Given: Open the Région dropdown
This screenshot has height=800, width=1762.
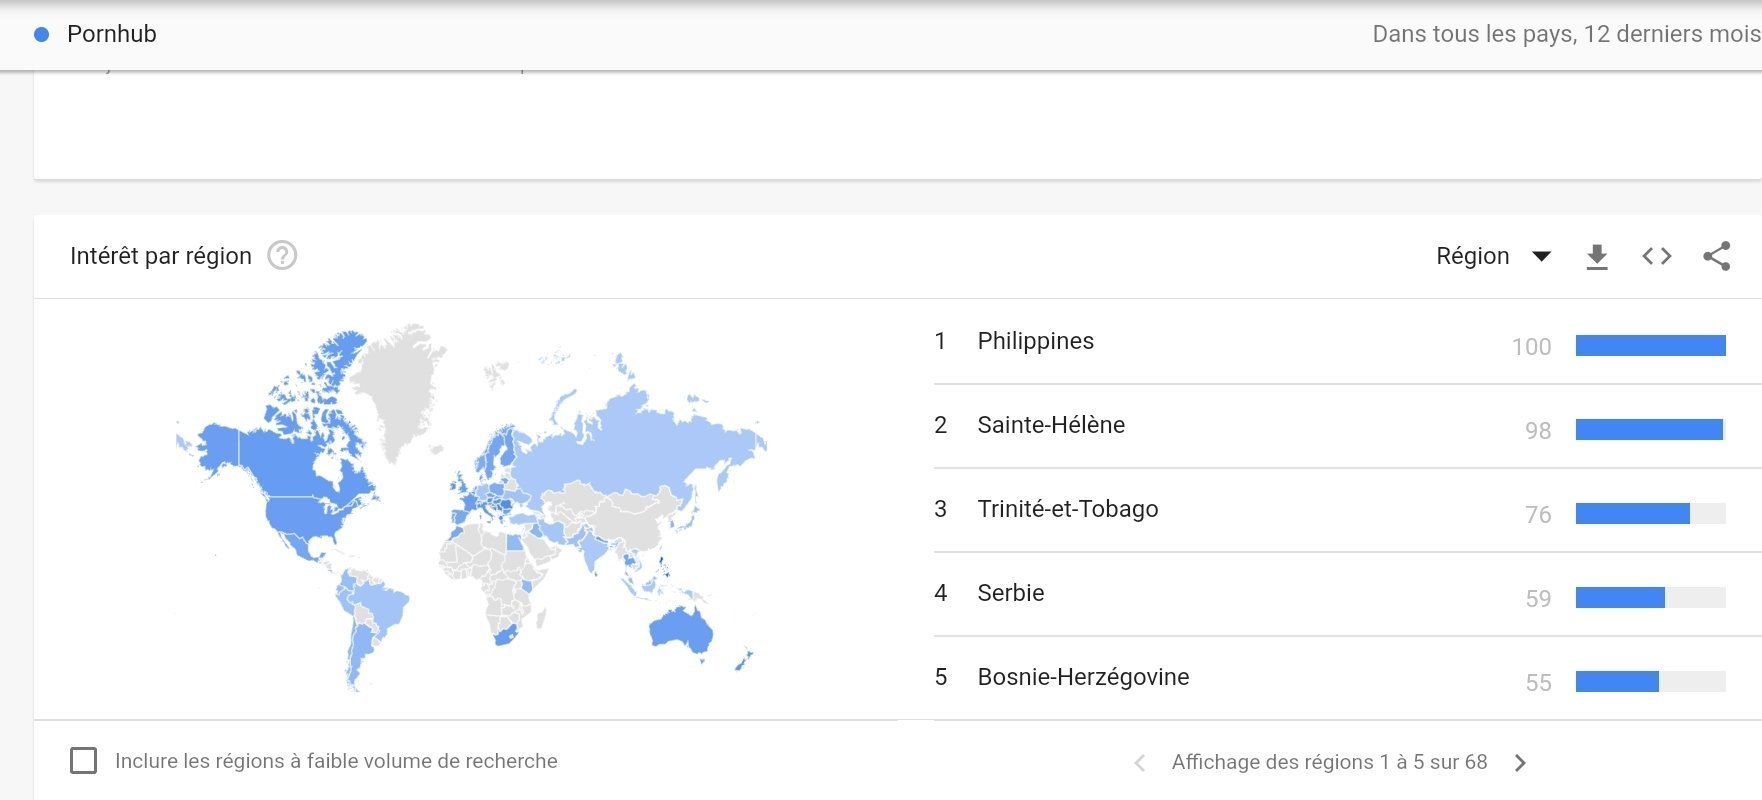Looking at the screenshot, I should coord(1493,256).
